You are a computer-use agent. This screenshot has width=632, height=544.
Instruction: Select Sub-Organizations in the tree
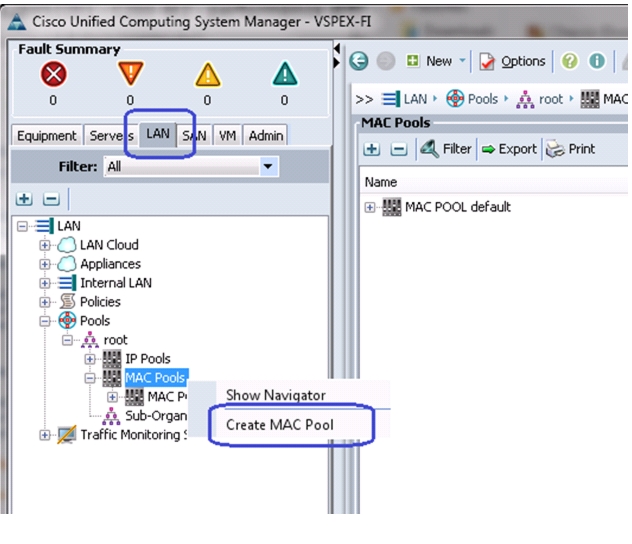156,415
